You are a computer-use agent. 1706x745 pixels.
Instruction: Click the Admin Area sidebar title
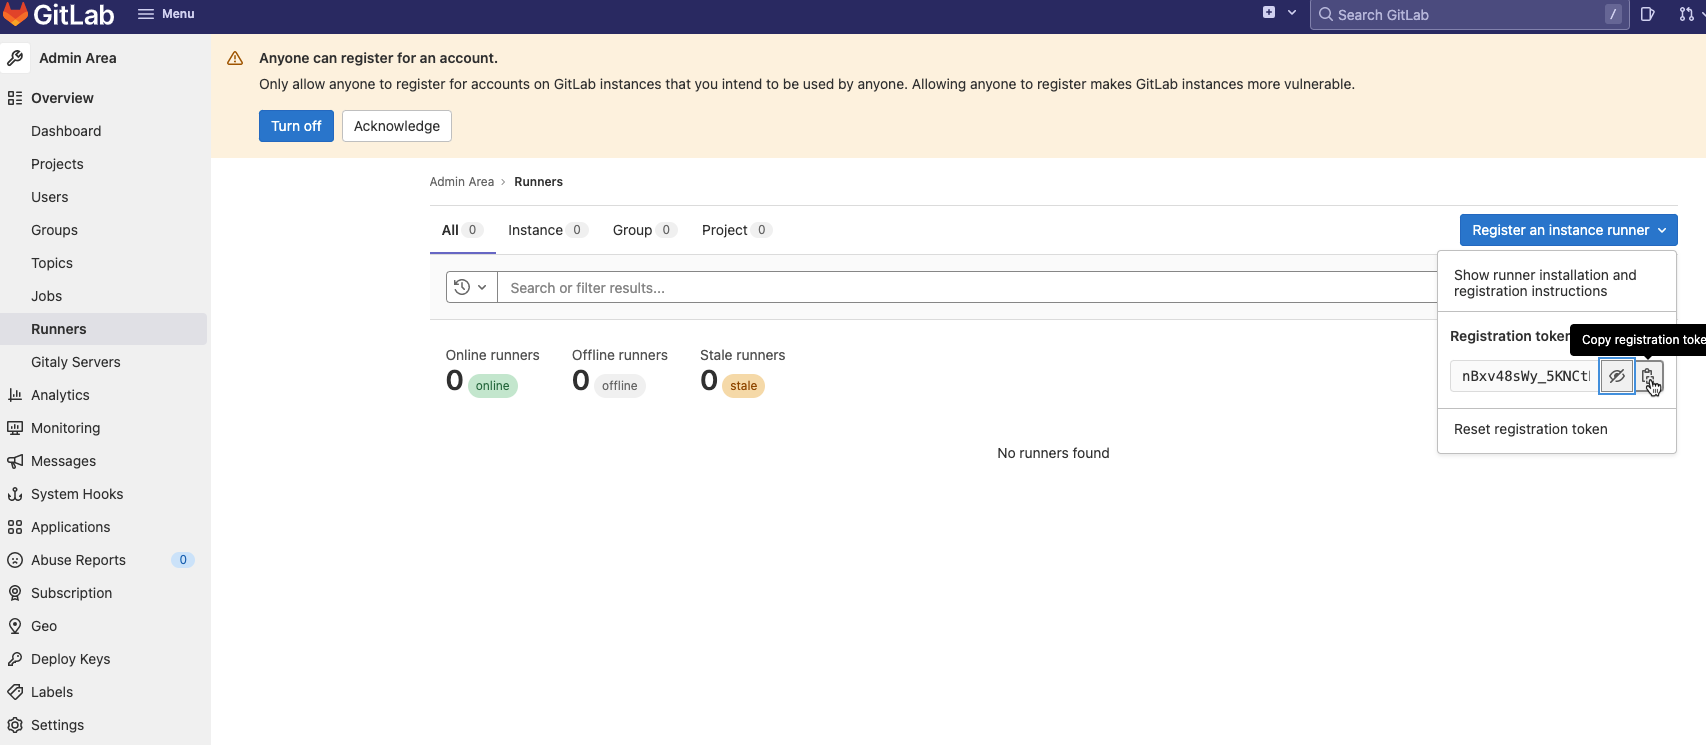(x=78, y=58)
